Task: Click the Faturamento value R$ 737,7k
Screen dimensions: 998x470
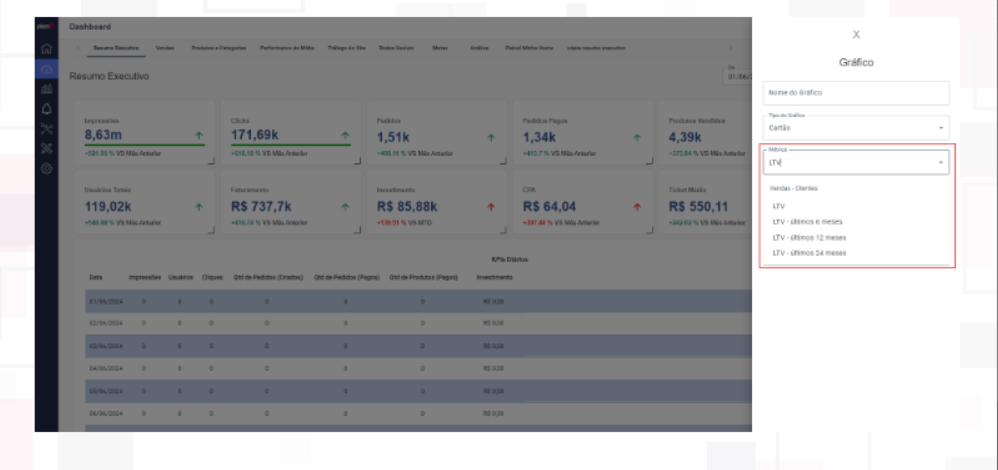Action: [x=261, y=206]
